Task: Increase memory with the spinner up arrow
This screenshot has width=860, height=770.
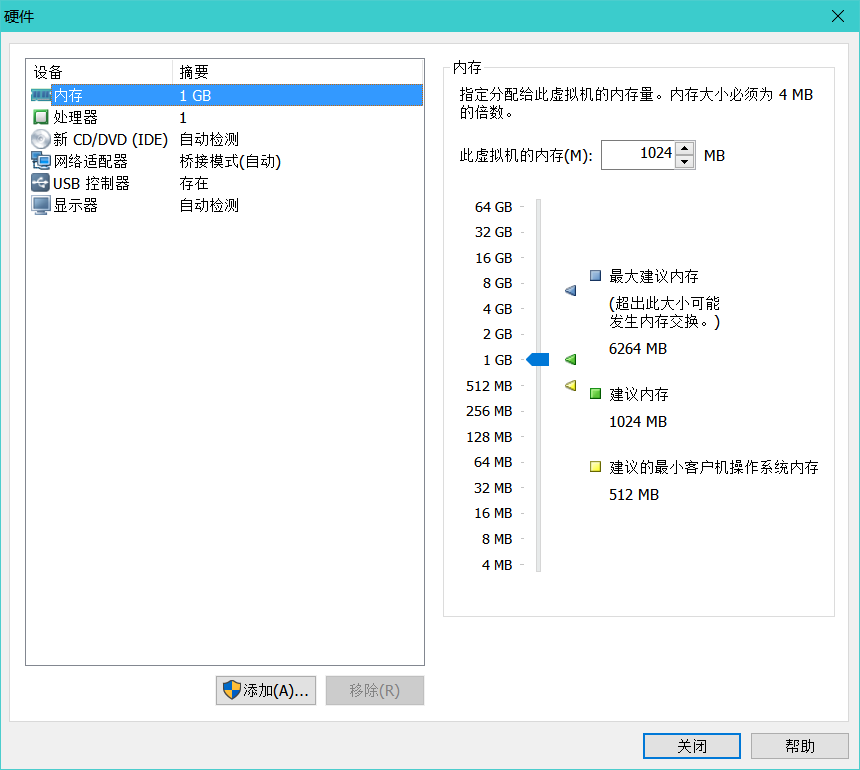Action: pos(684,148)
